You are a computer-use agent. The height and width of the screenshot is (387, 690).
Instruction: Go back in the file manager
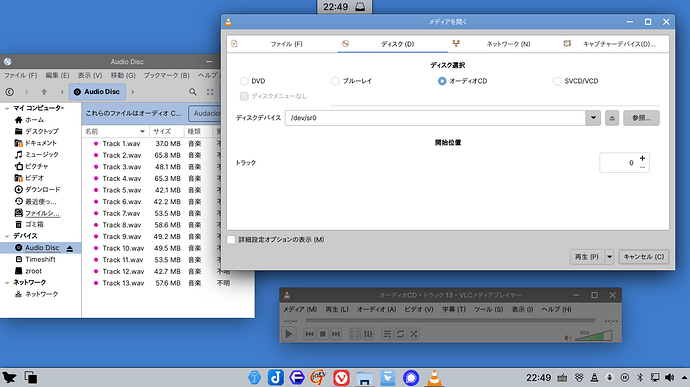10,92
